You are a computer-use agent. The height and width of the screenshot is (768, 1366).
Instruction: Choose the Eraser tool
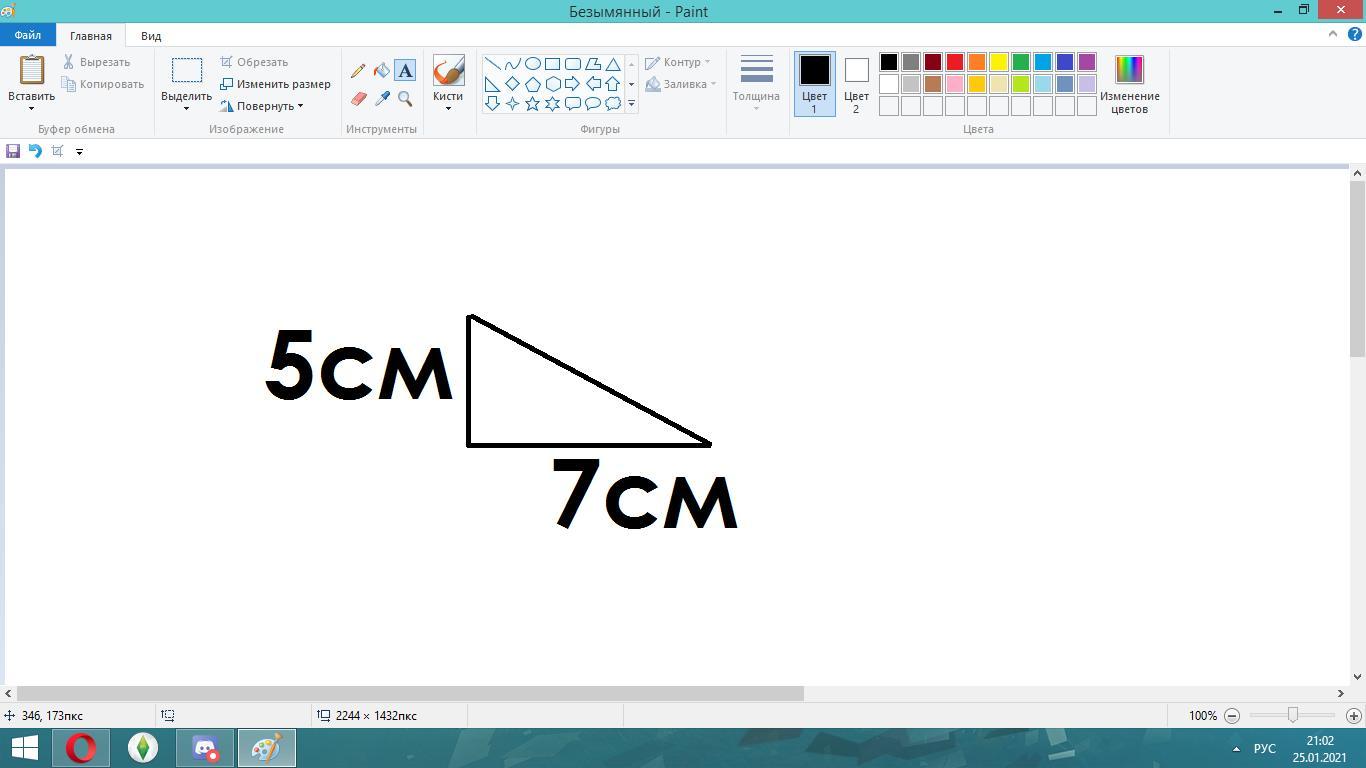coord(358,99)
